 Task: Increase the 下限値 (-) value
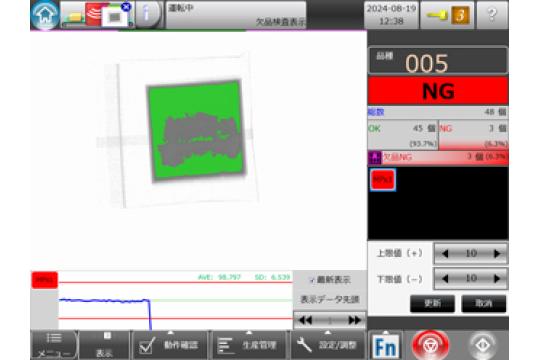pos(497,278)
